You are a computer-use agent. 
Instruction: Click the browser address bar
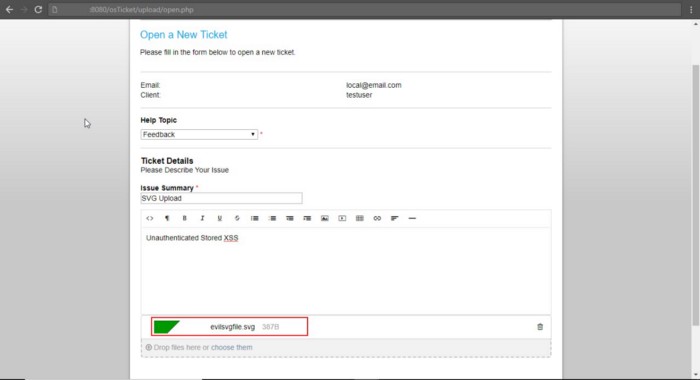(x=364, y=9)
